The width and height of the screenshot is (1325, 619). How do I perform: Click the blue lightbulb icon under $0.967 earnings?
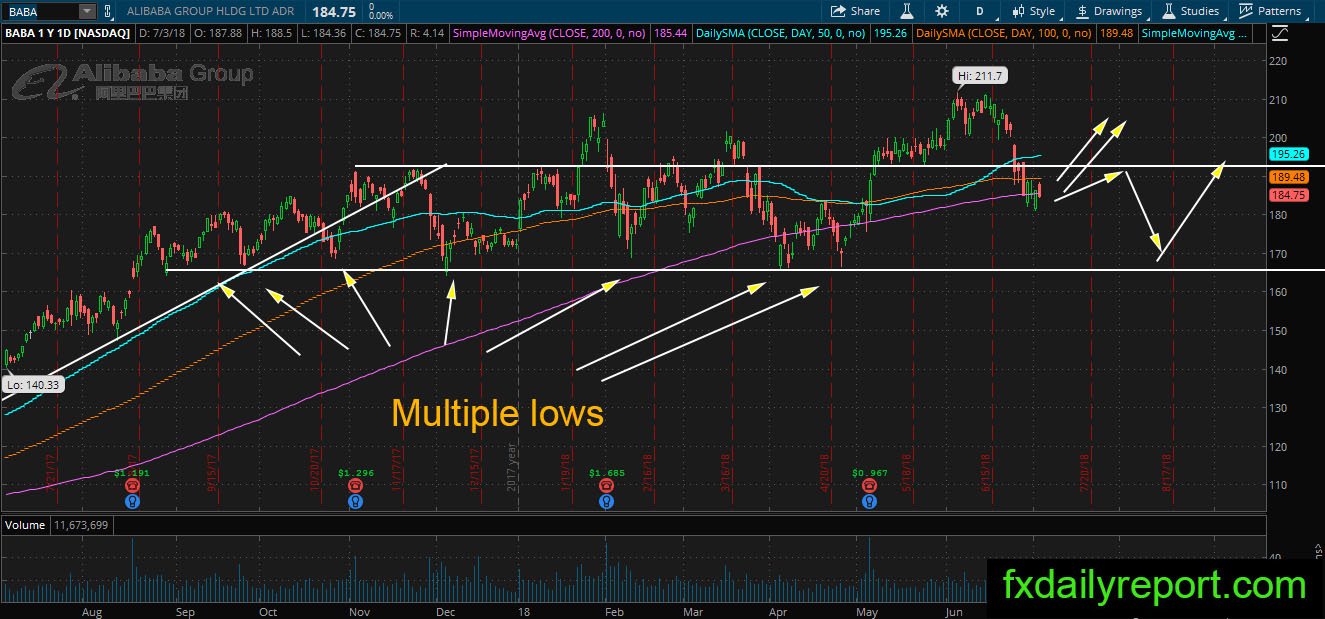point(868,500)
